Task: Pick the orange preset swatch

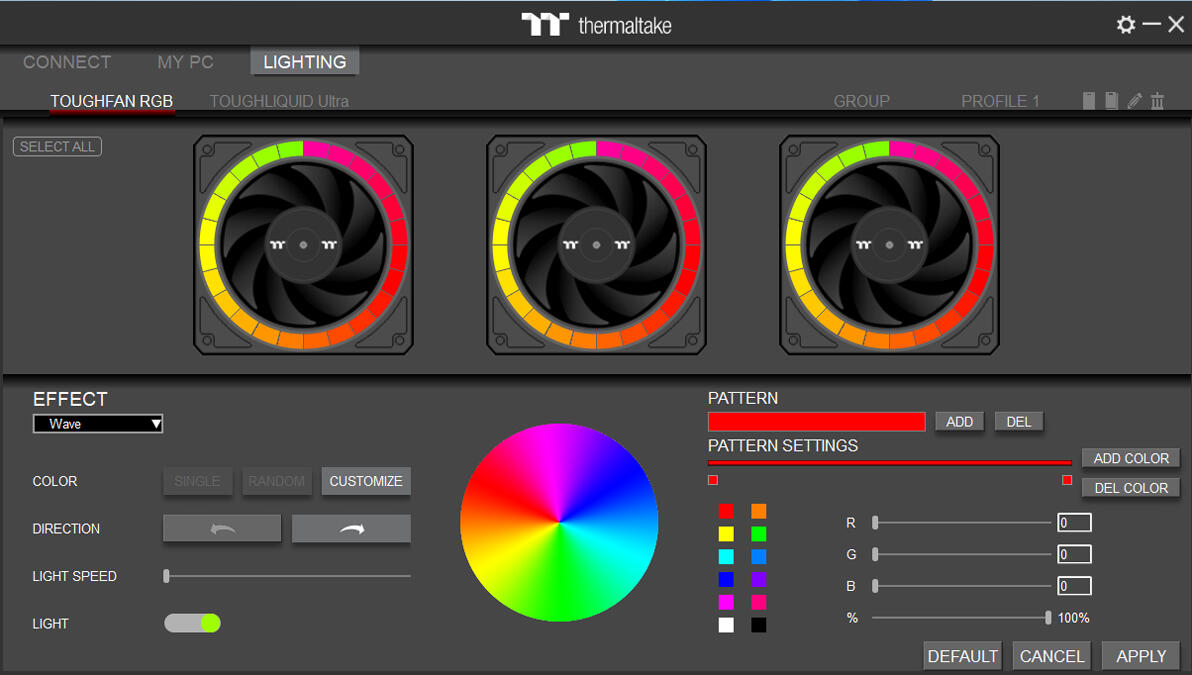Action: pyautogui.click(x=759, y=512)
